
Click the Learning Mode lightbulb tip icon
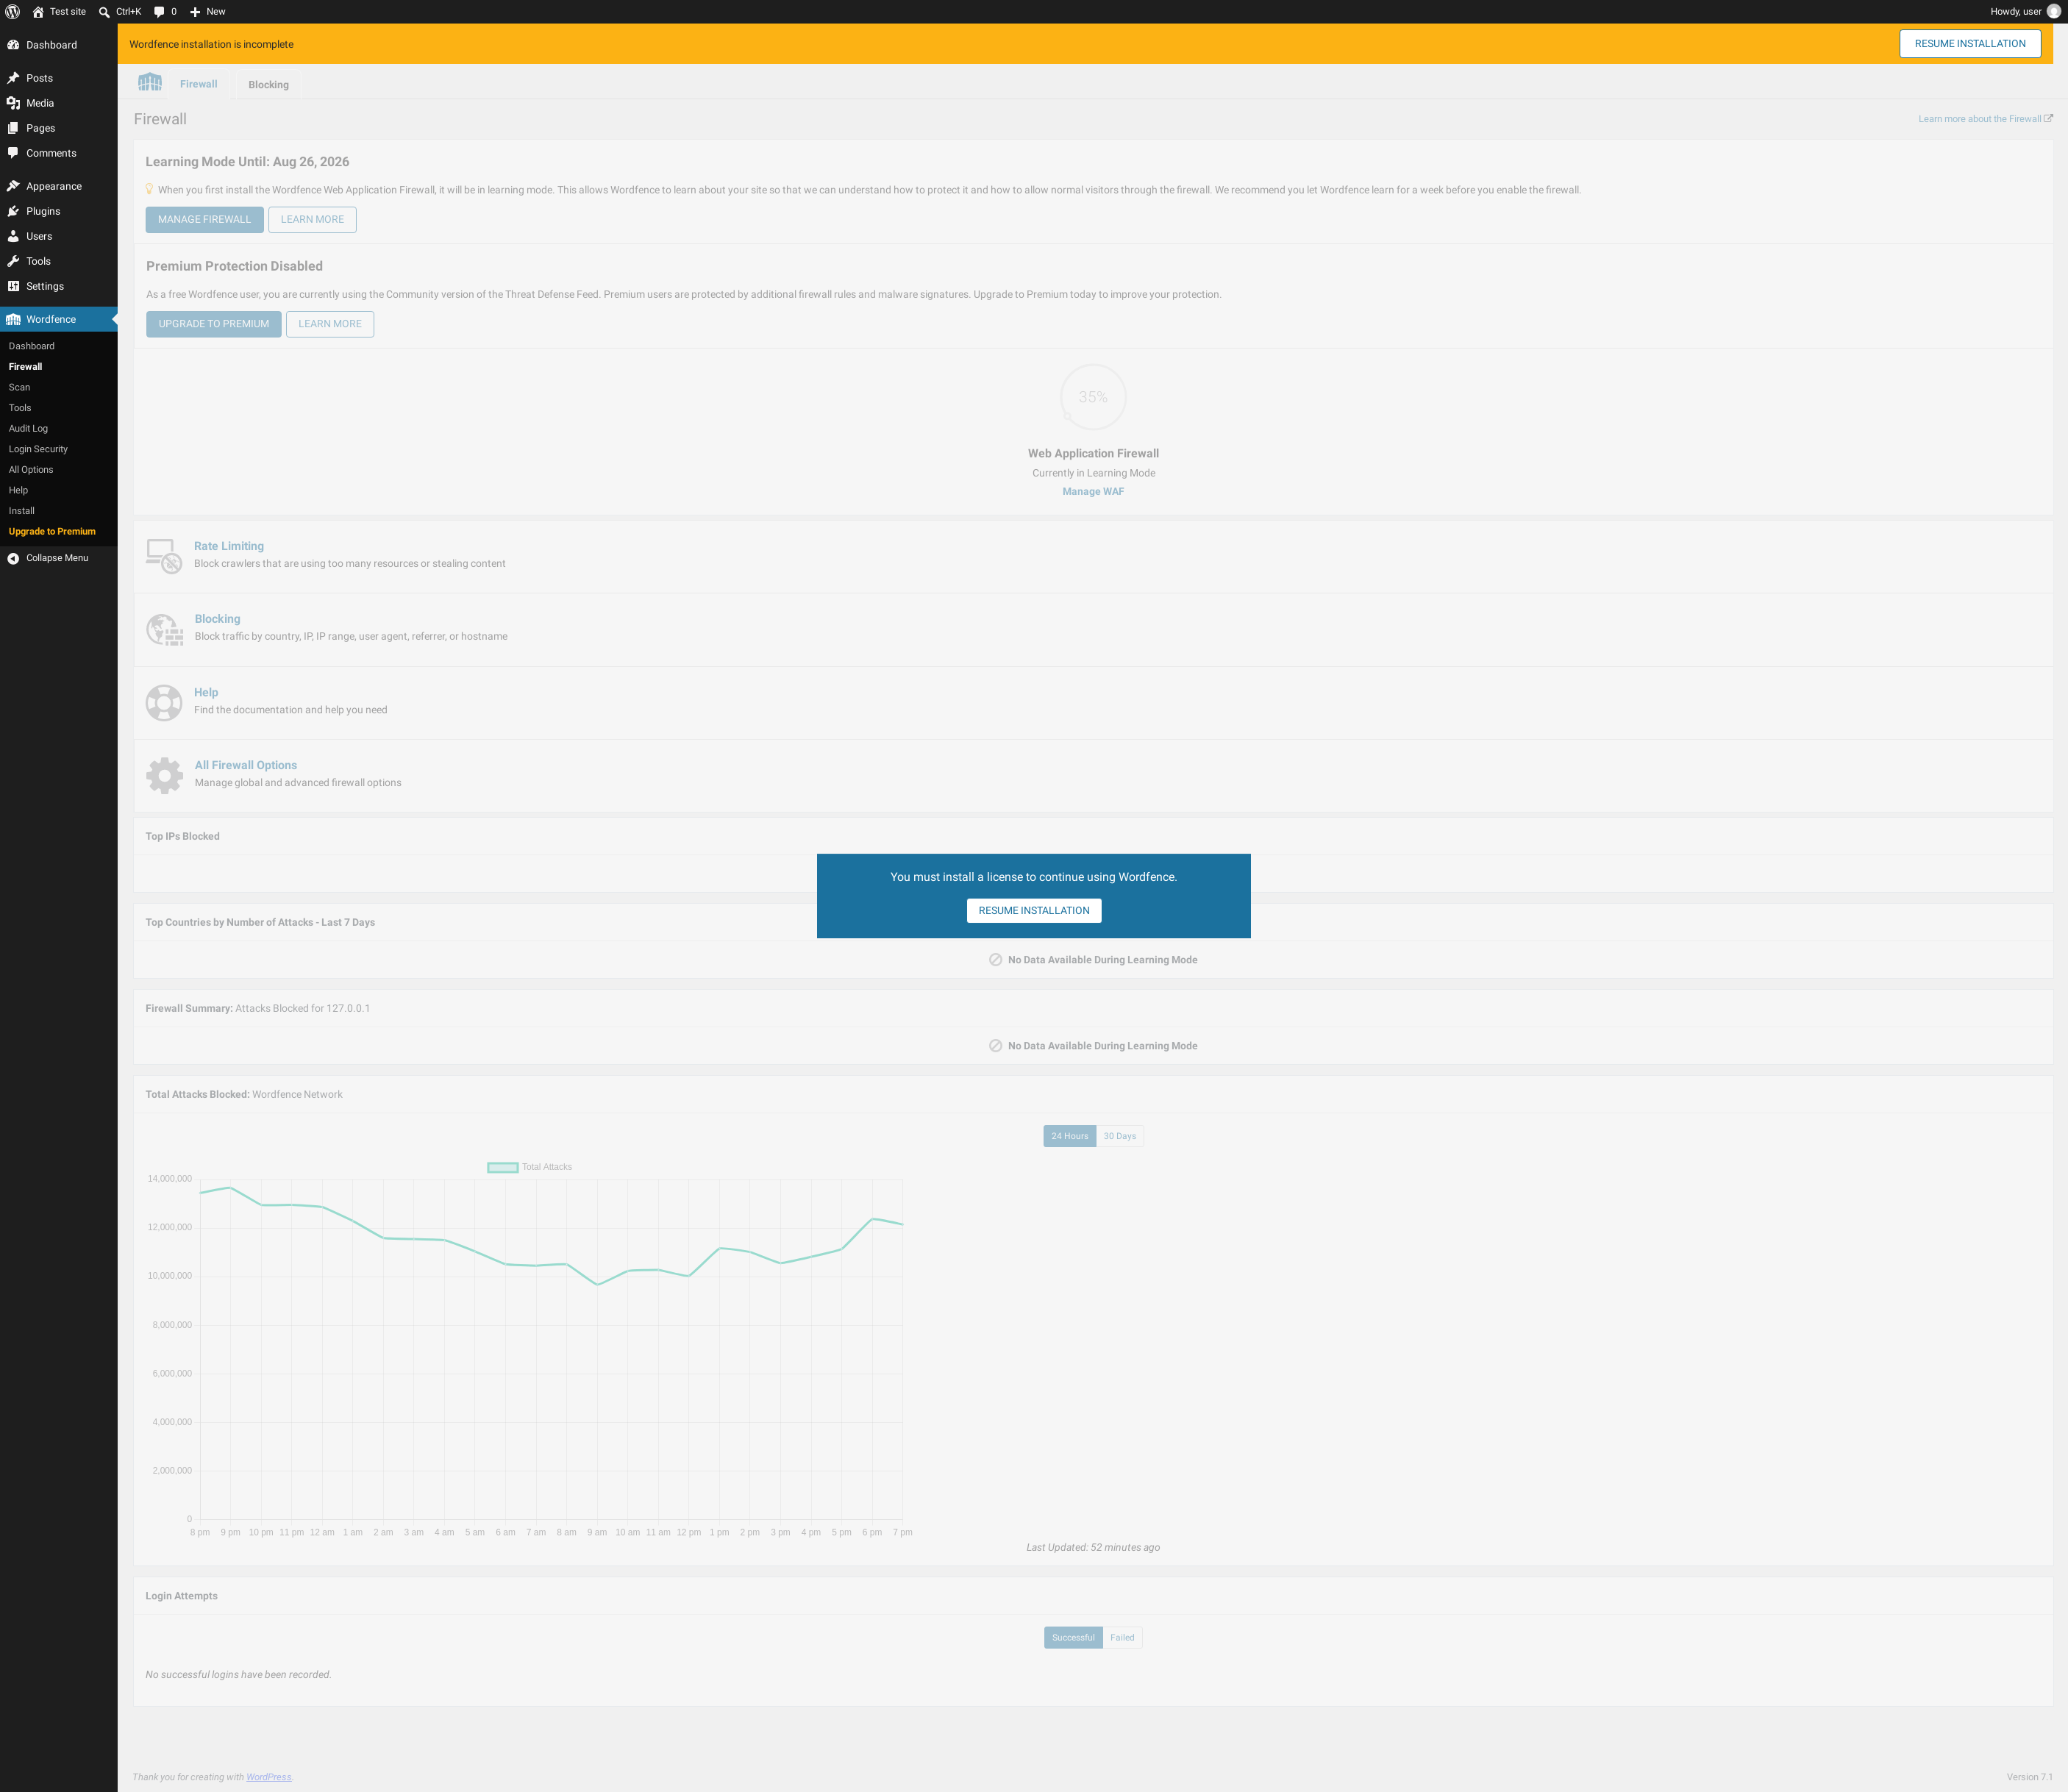[x=150, y=189]
